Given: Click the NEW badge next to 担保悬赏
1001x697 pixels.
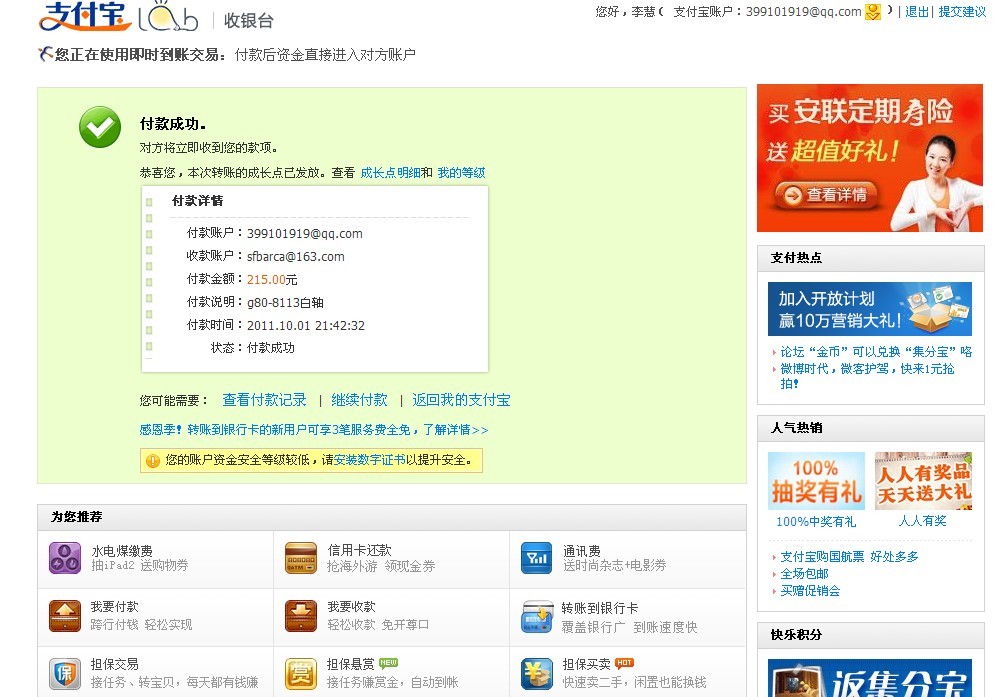Looking at the screenshot, I should click(x=388, y=663).
